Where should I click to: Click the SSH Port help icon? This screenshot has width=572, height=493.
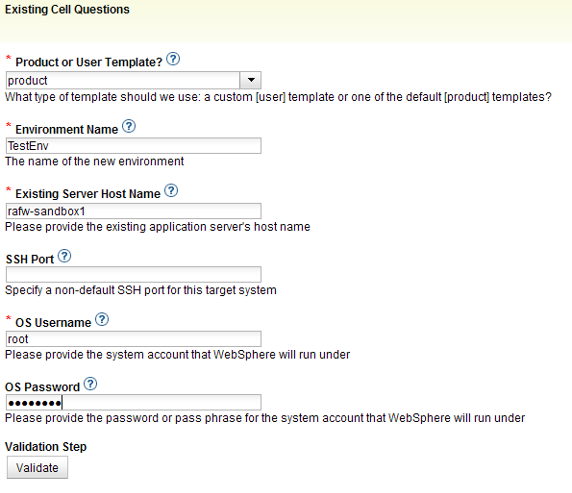click(65, 256)
